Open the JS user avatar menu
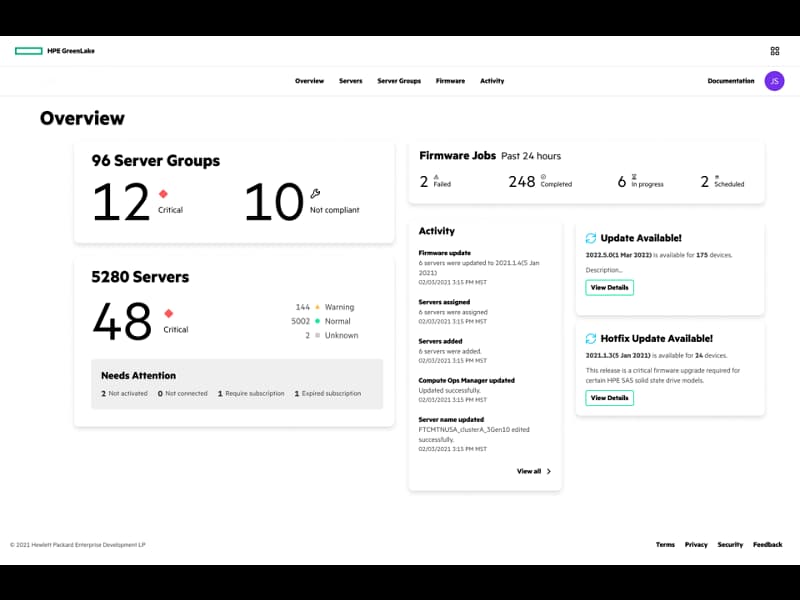Screen dimensions: 800x600 pos(774,81)
